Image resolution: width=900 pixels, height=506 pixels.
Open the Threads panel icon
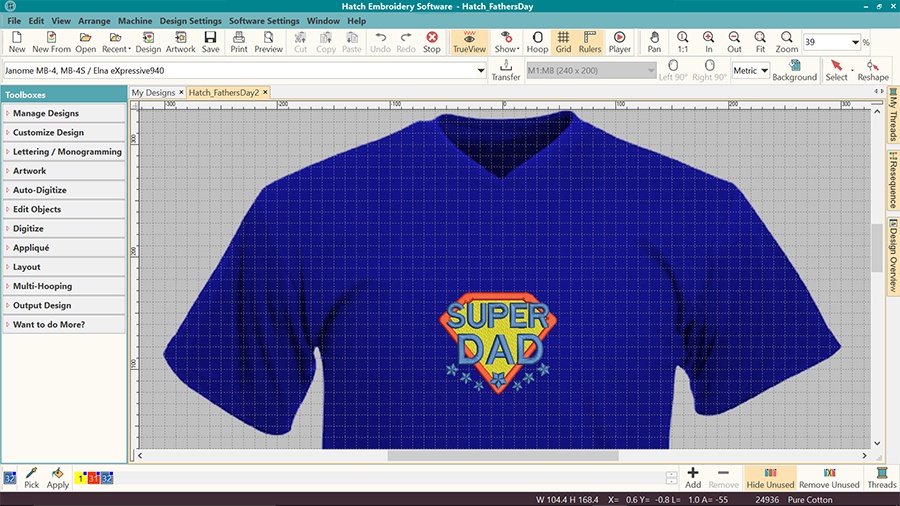(881, 477)
